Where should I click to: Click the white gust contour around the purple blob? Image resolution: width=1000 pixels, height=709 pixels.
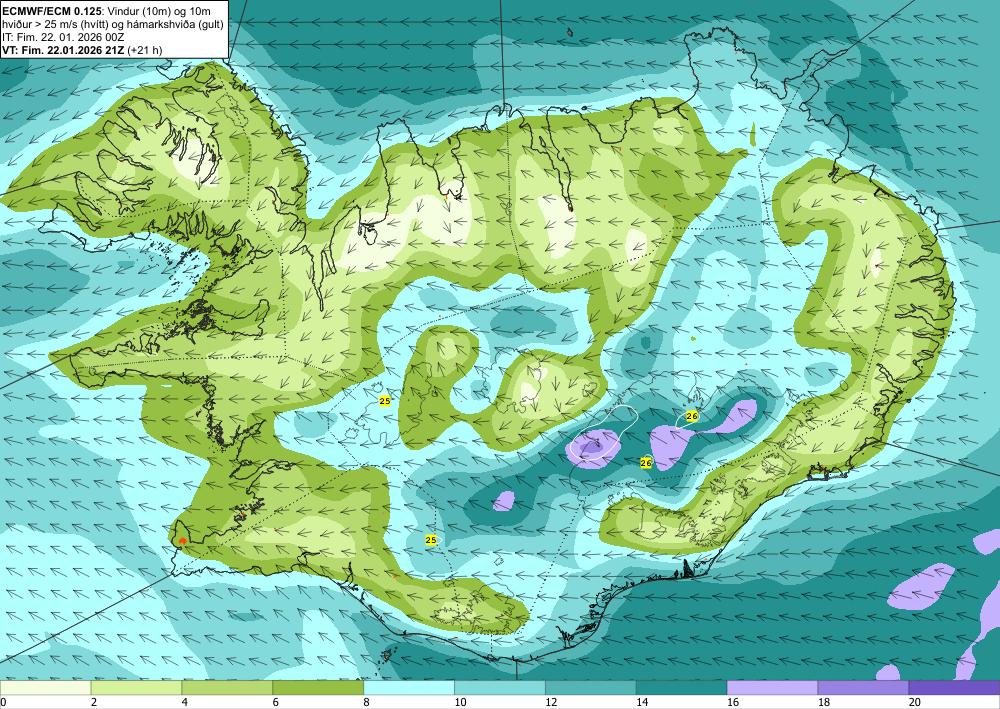click(x=603, y=434)
